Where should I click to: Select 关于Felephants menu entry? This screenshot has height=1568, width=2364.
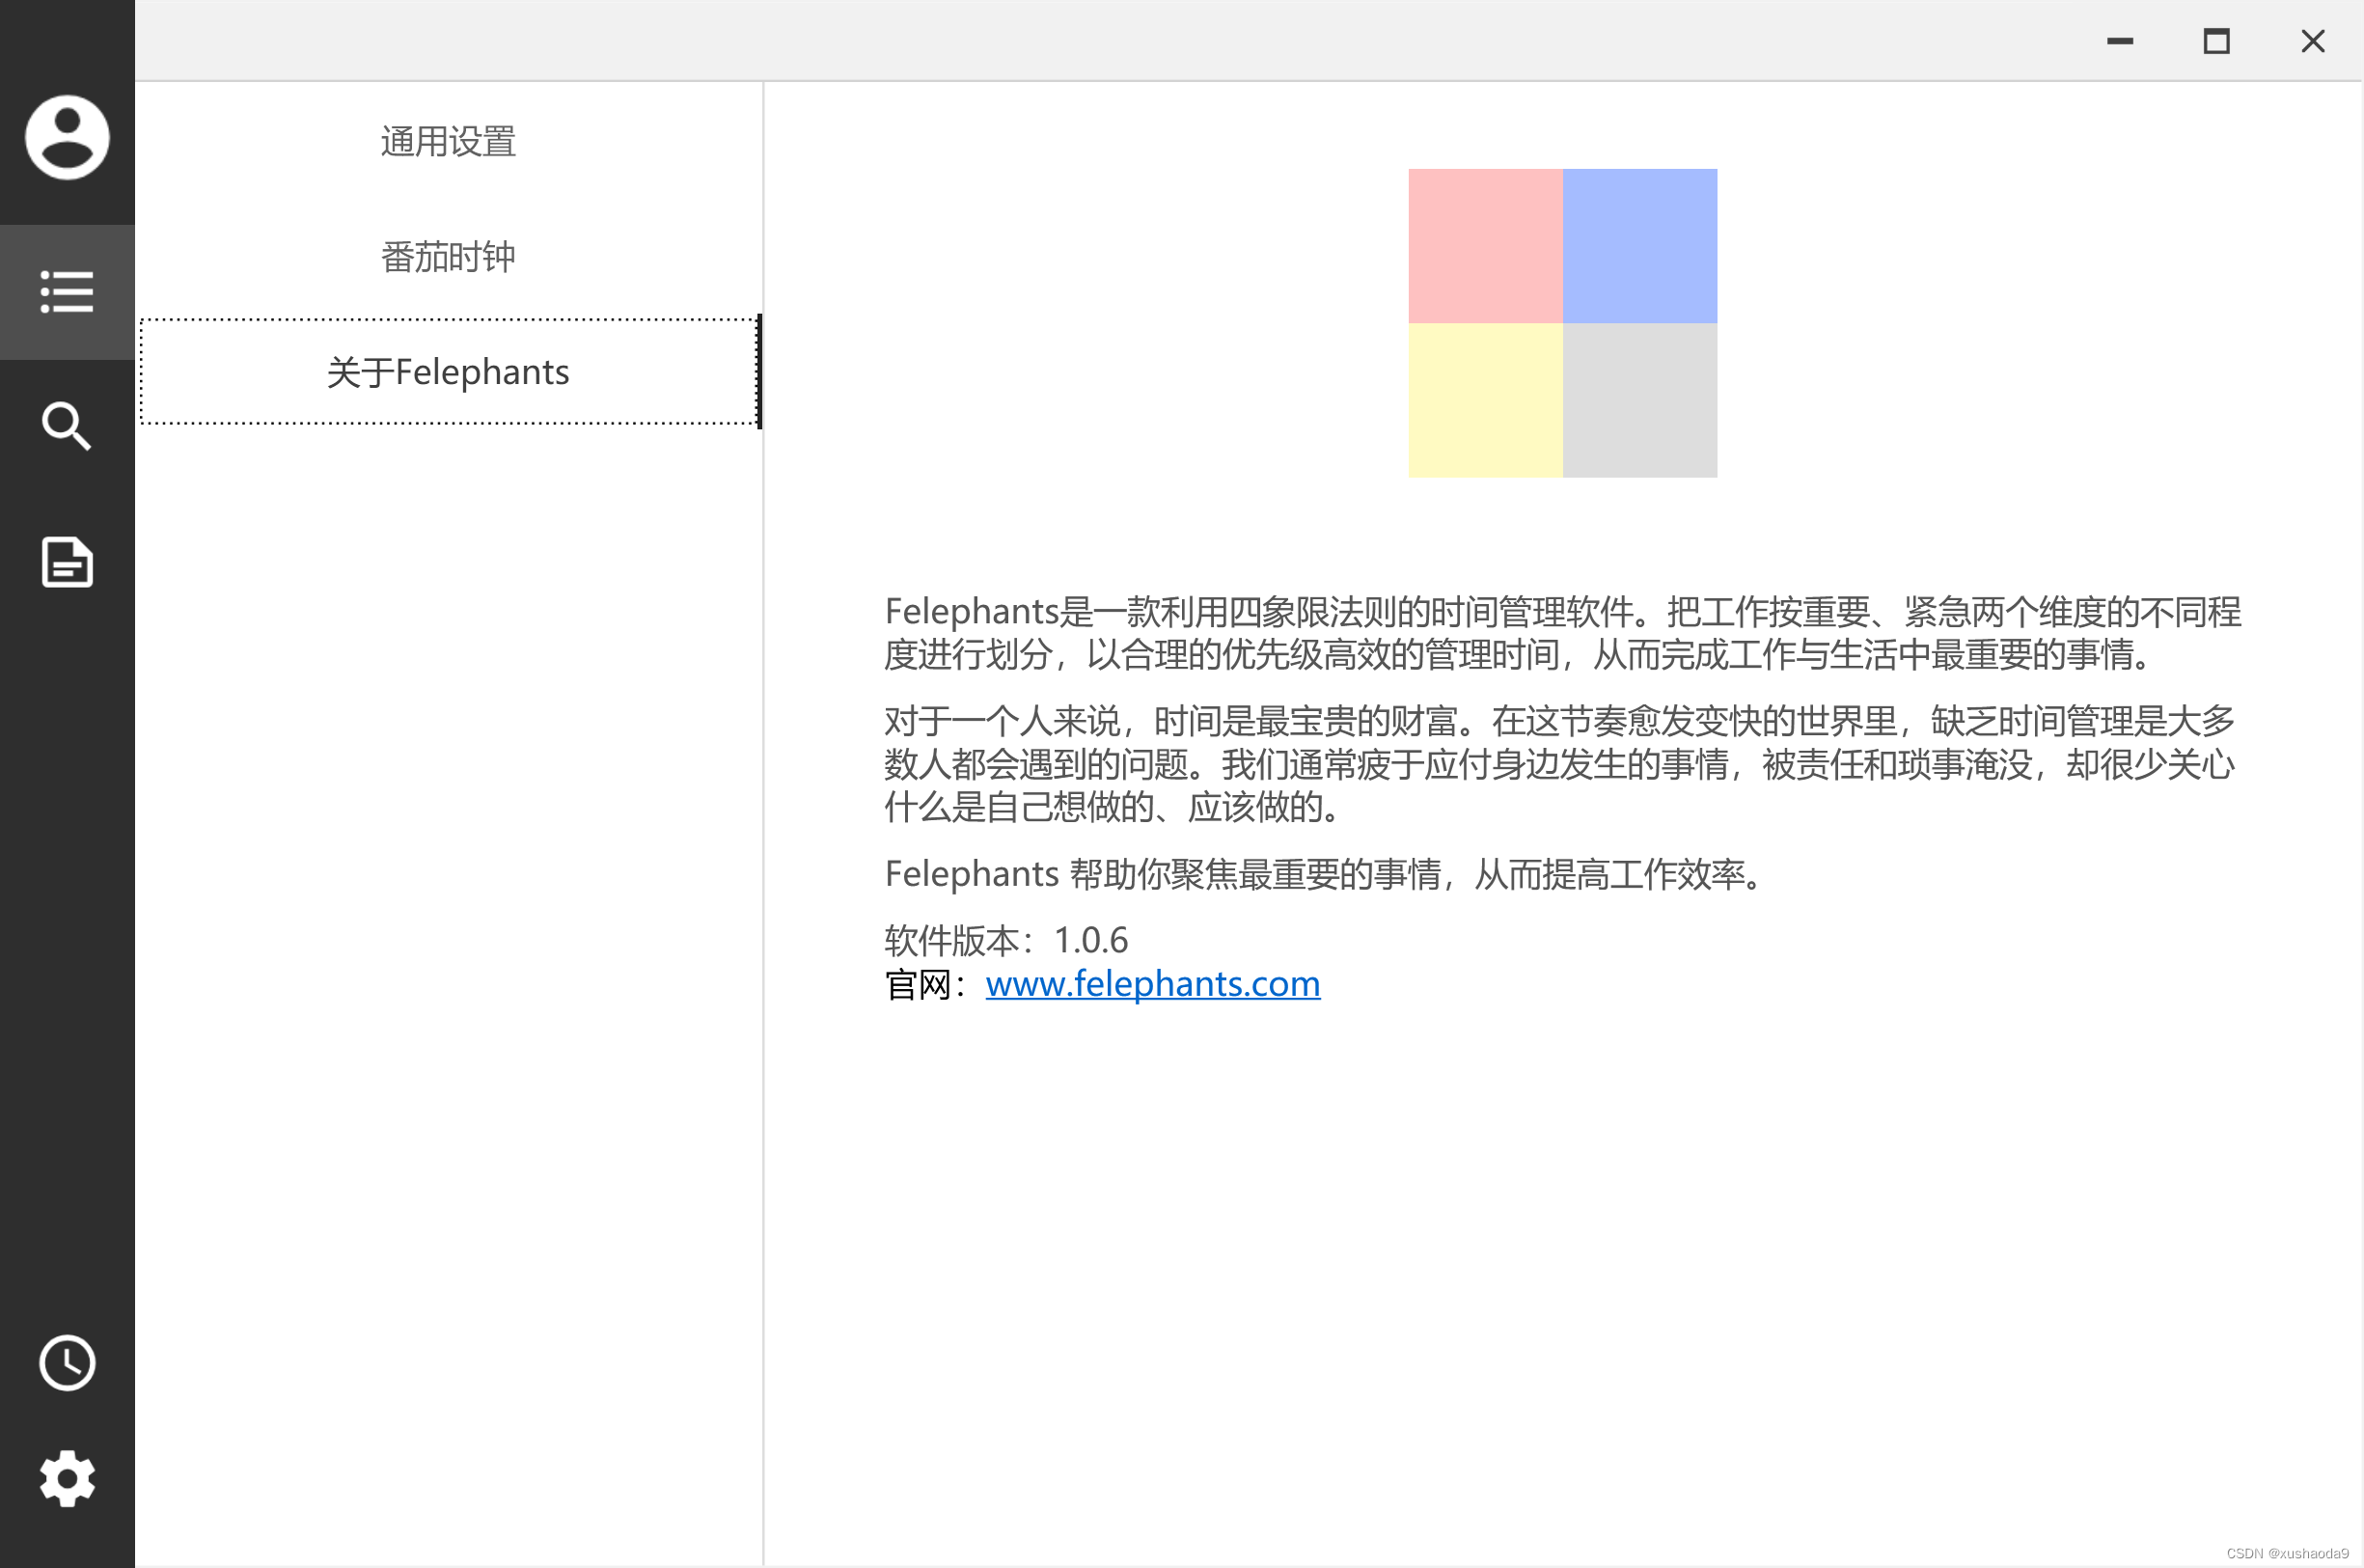(448, 372)
